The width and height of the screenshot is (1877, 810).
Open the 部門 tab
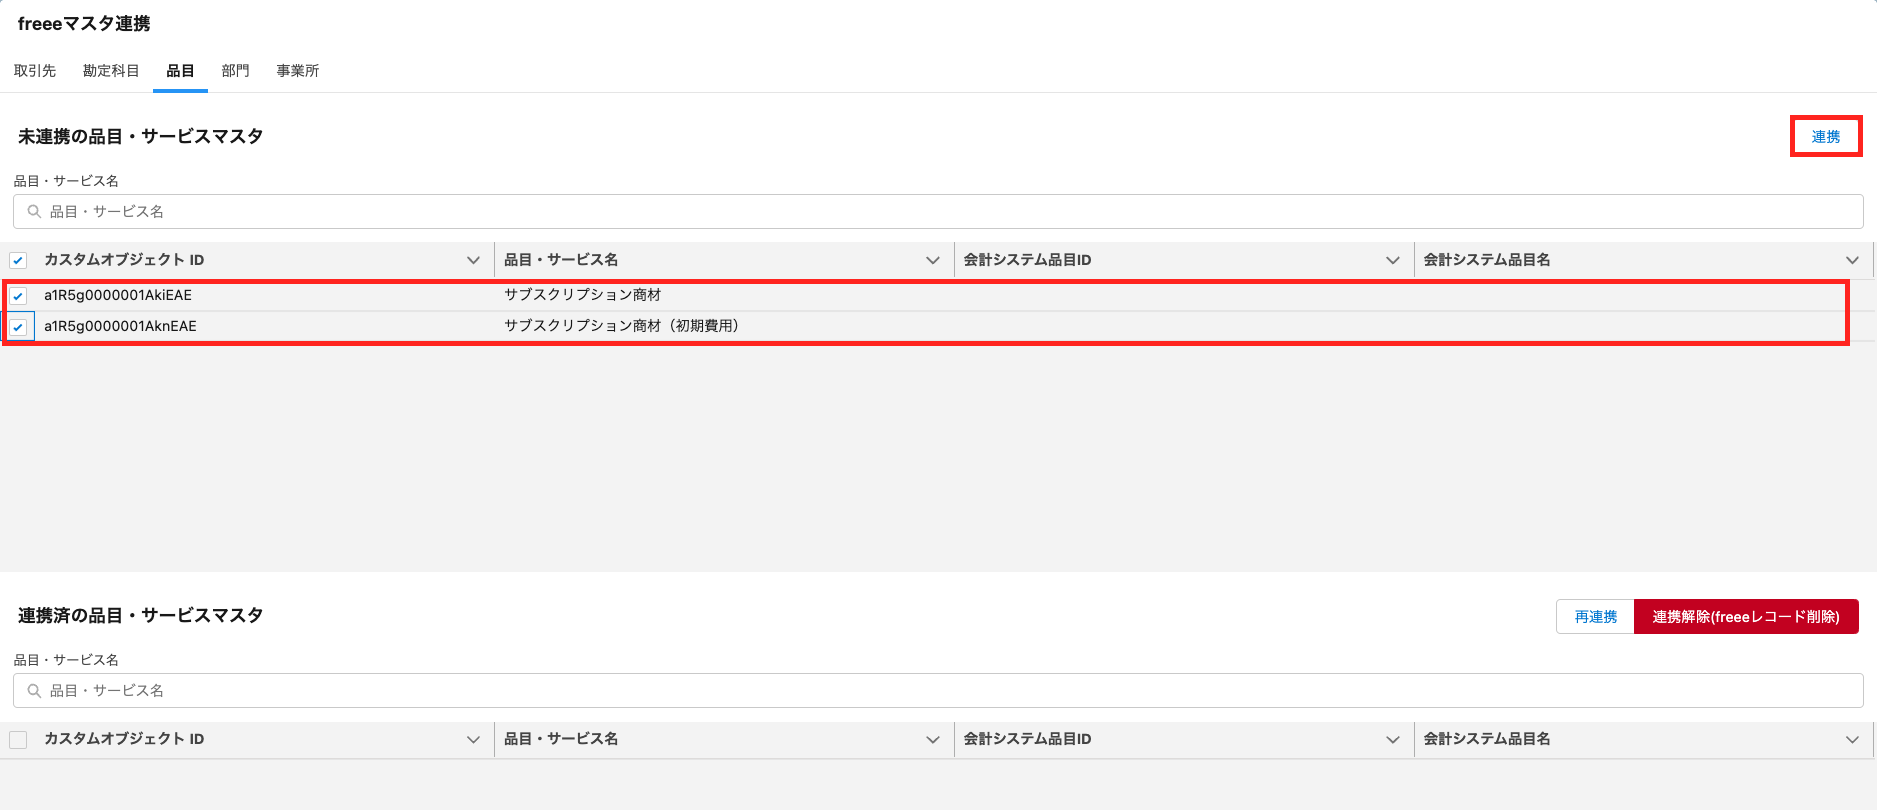click(x=235, y=71)
